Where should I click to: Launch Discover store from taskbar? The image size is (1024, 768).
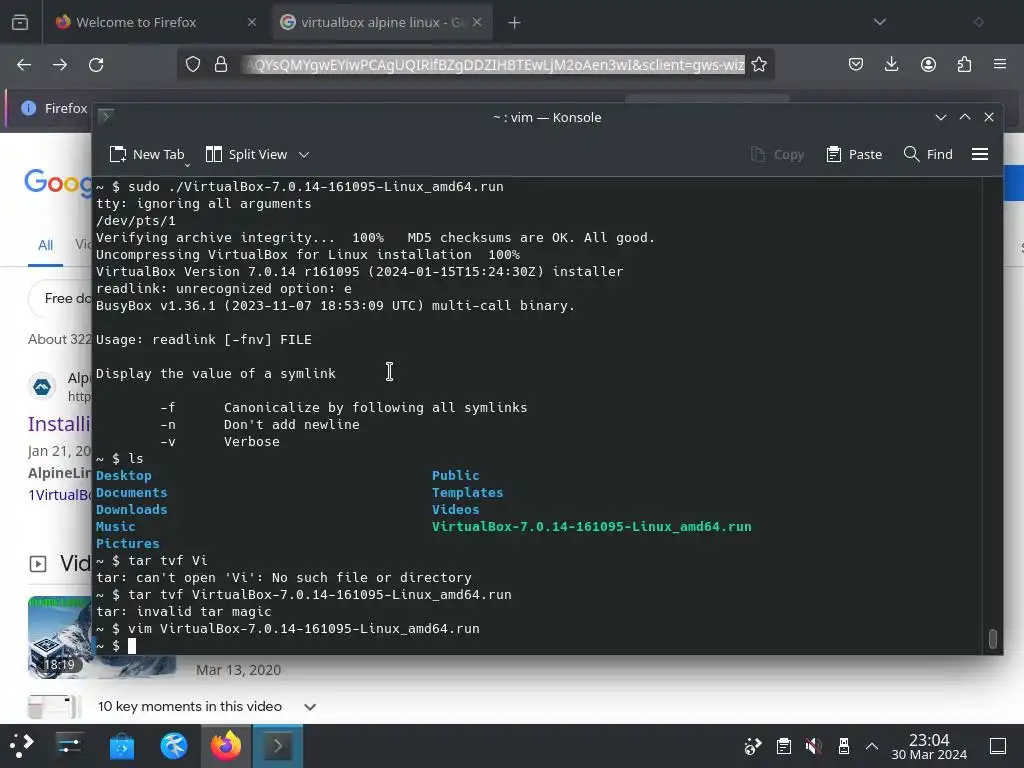point(121,746)
